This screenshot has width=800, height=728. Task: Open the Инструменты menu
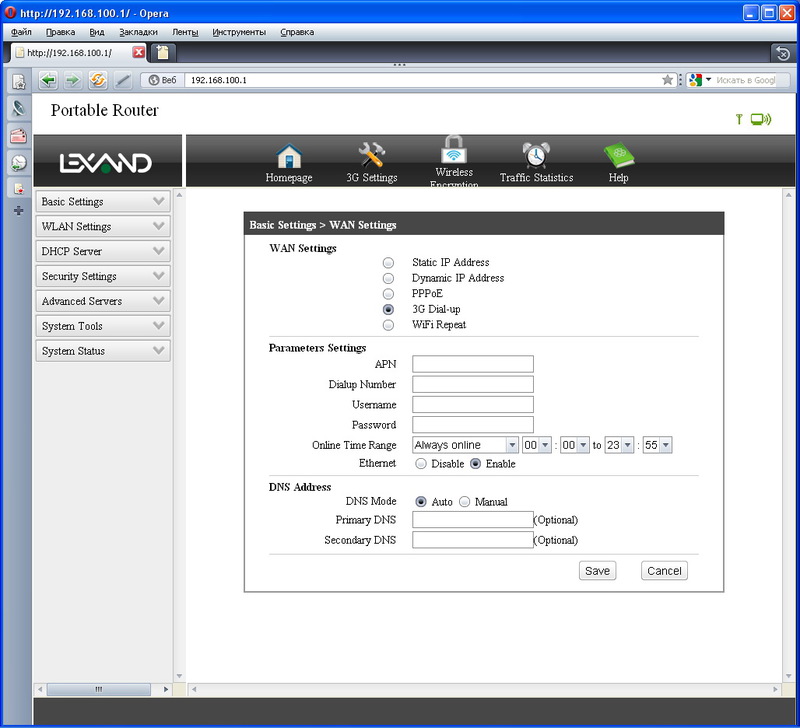tap(239, 32)
